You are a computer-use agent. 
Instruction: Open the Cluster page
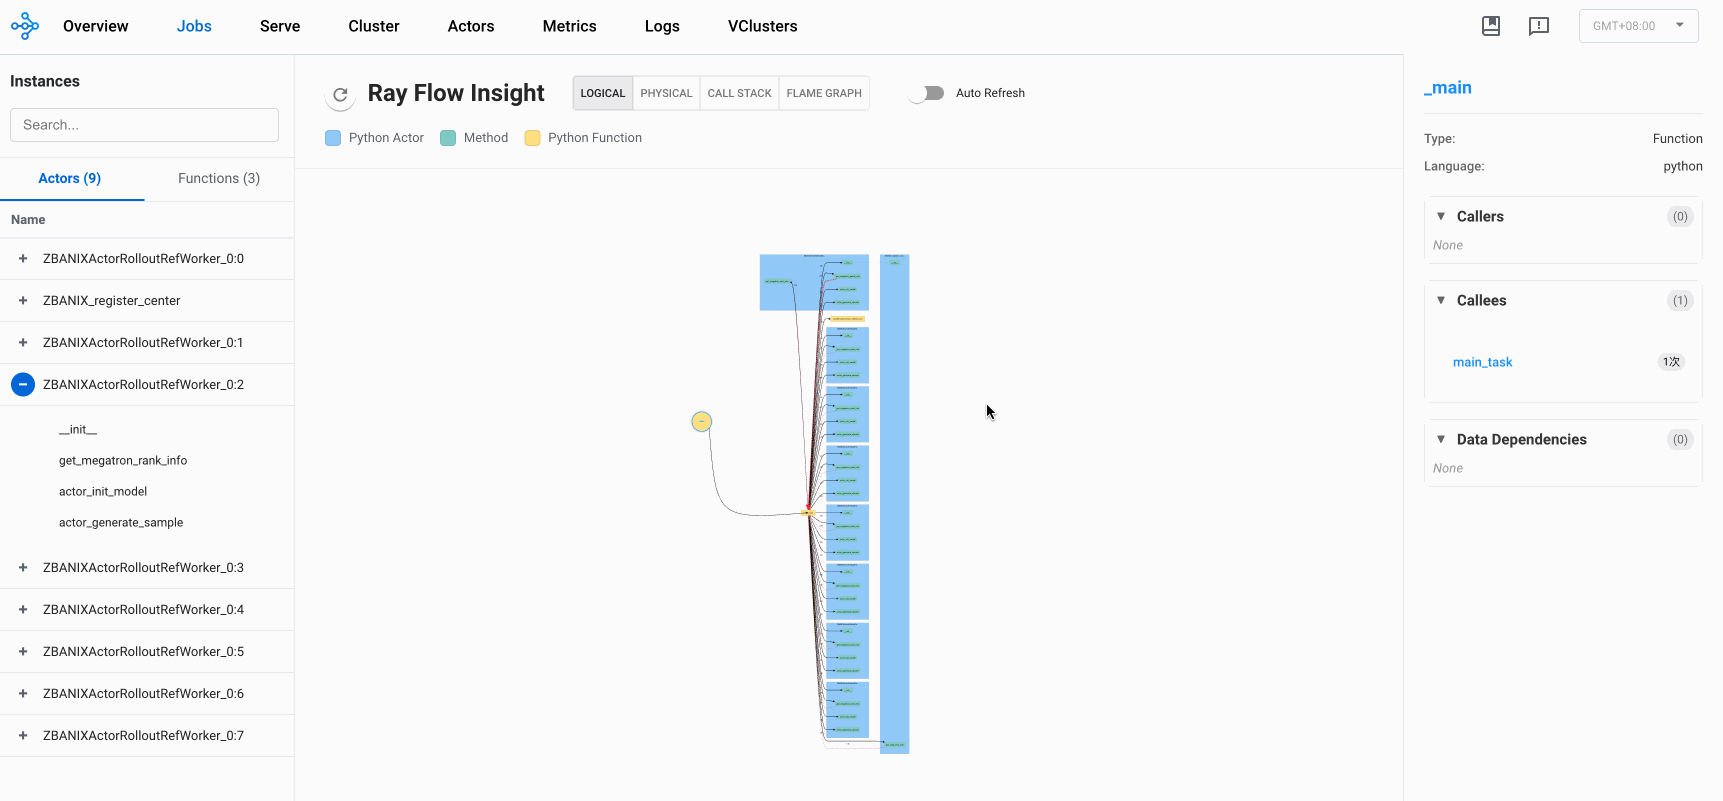coord(374,26)
